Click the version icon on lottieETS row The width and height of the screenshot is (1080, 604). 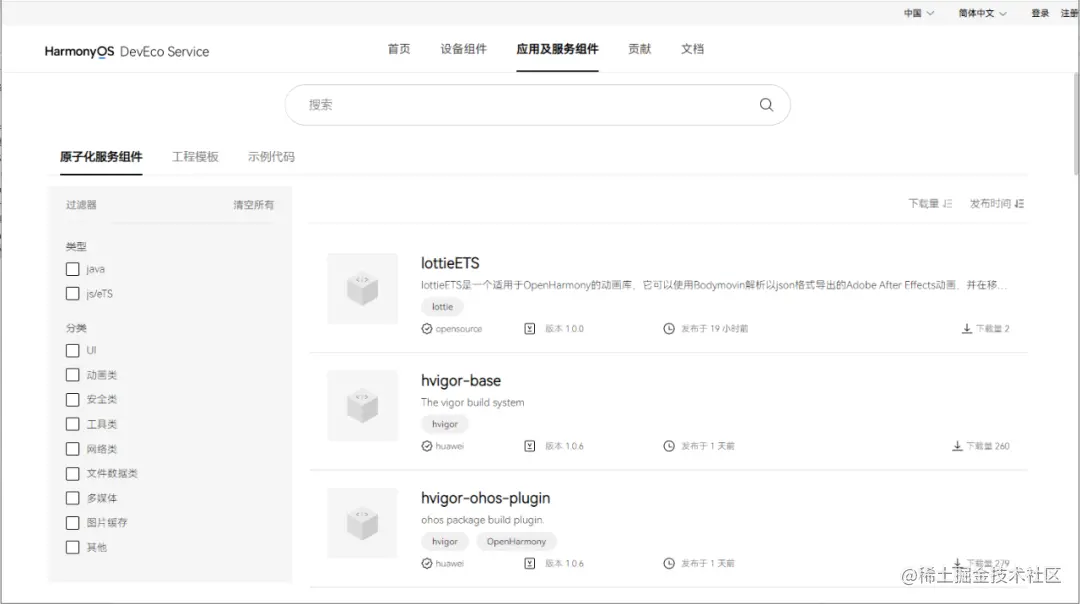coord(529,329)
